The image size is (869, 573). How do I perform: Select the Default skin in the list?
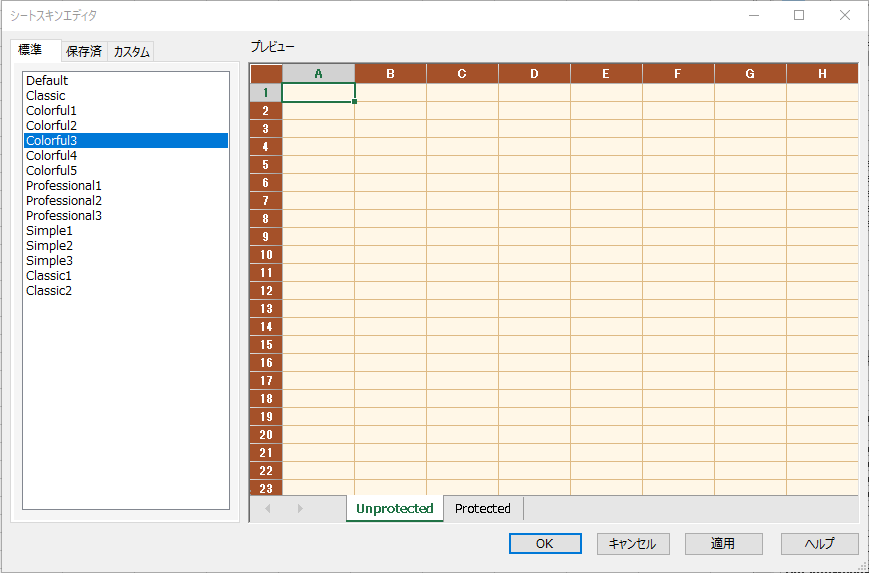(x=47, y=81)
